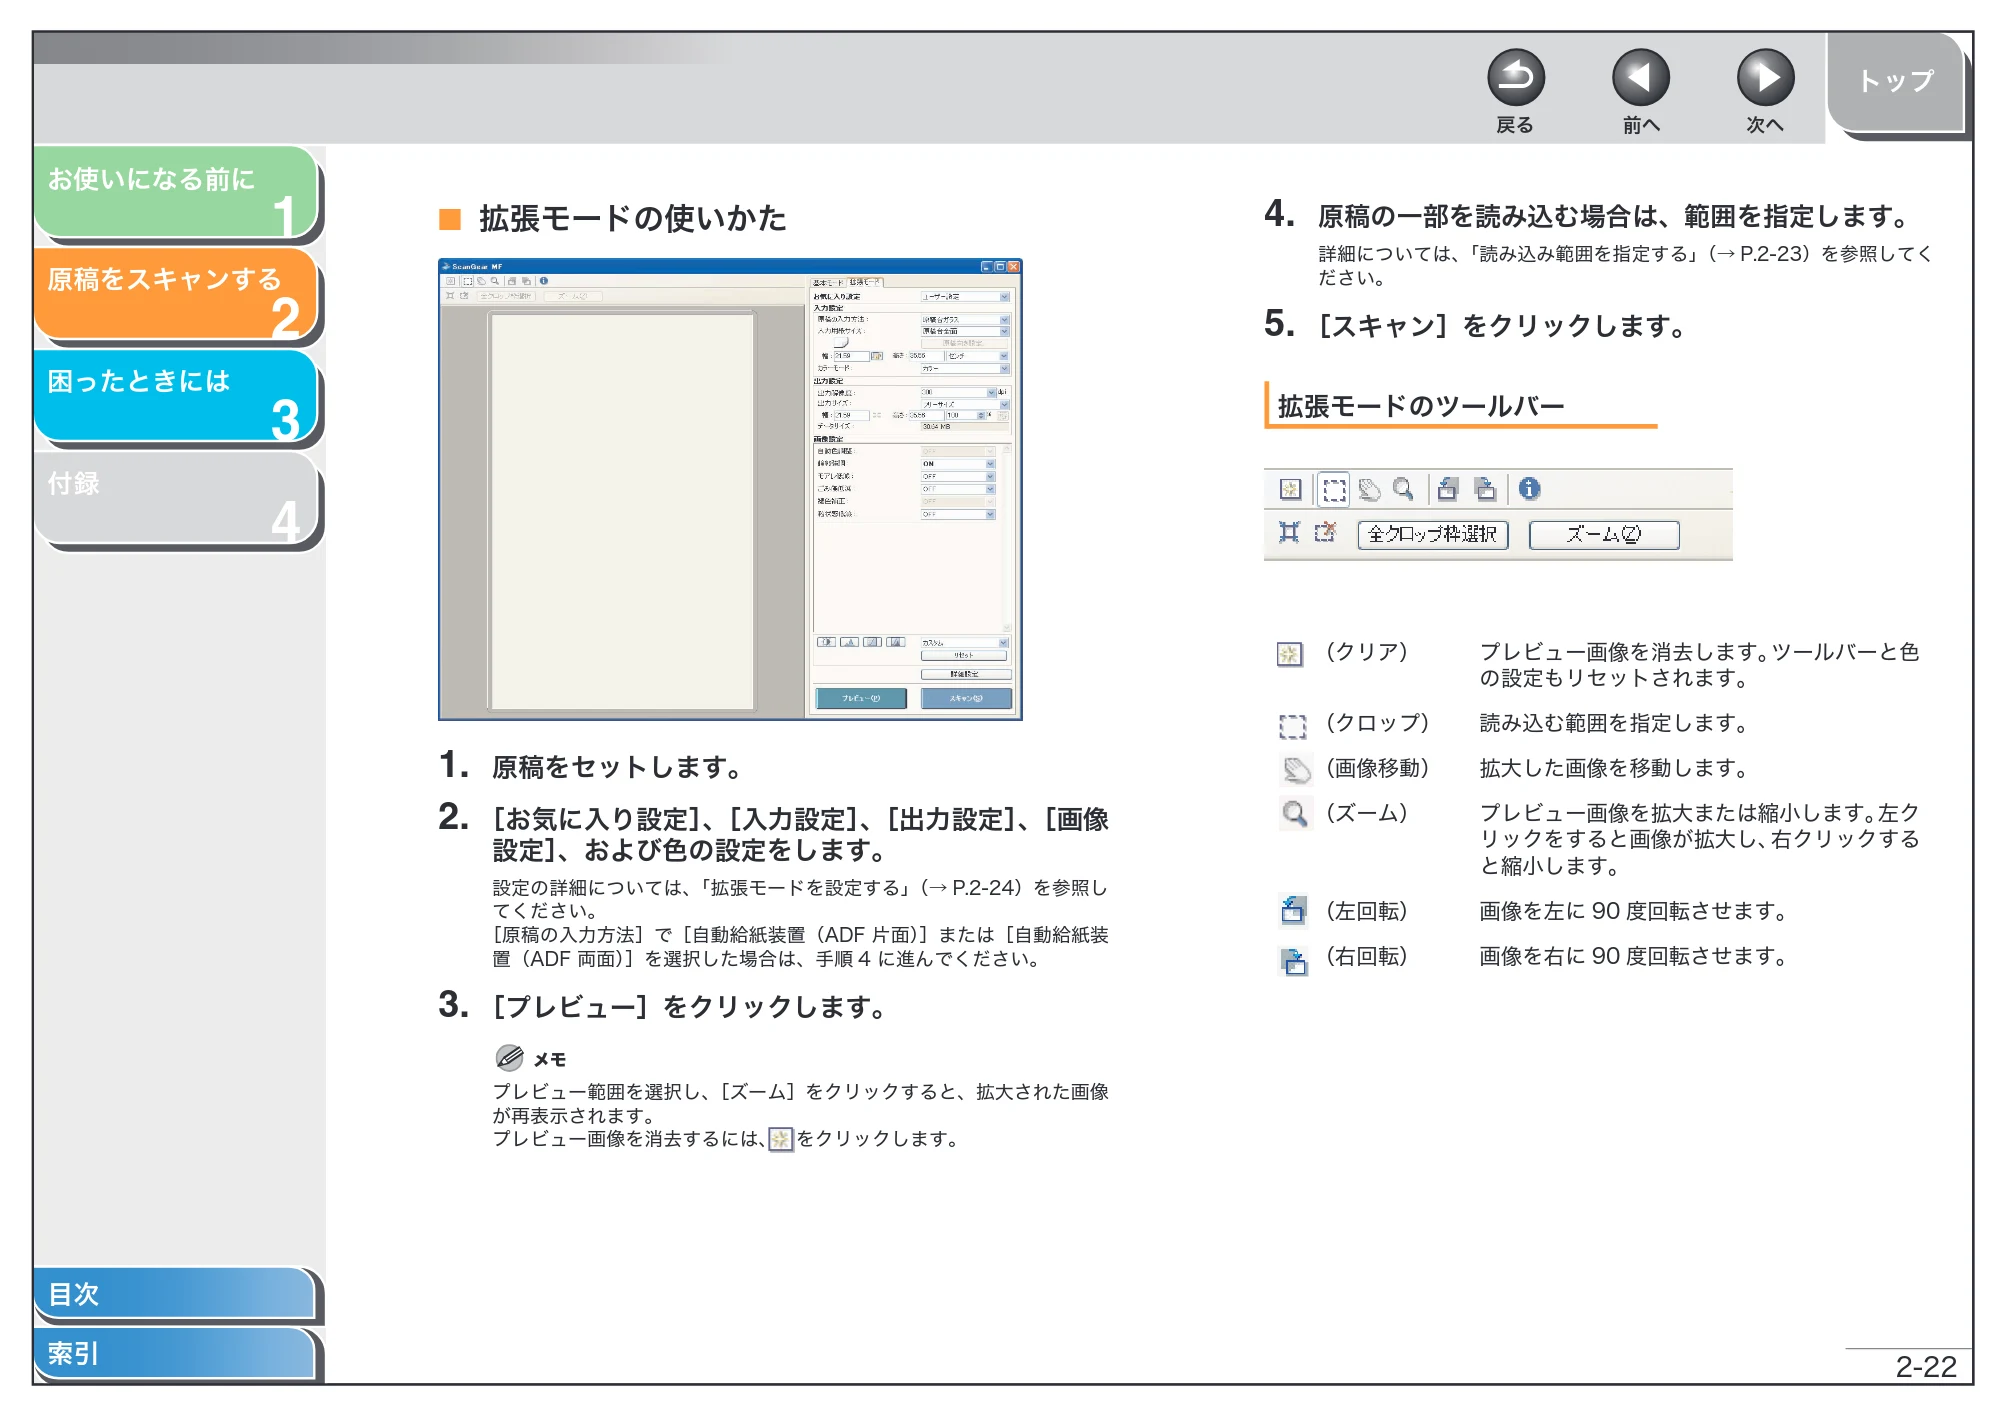This screenshot has height=1415, width=2000.
Task: Select magnifier Zoom tool in enlarged toolbar
Action: tap(1404, 489)
